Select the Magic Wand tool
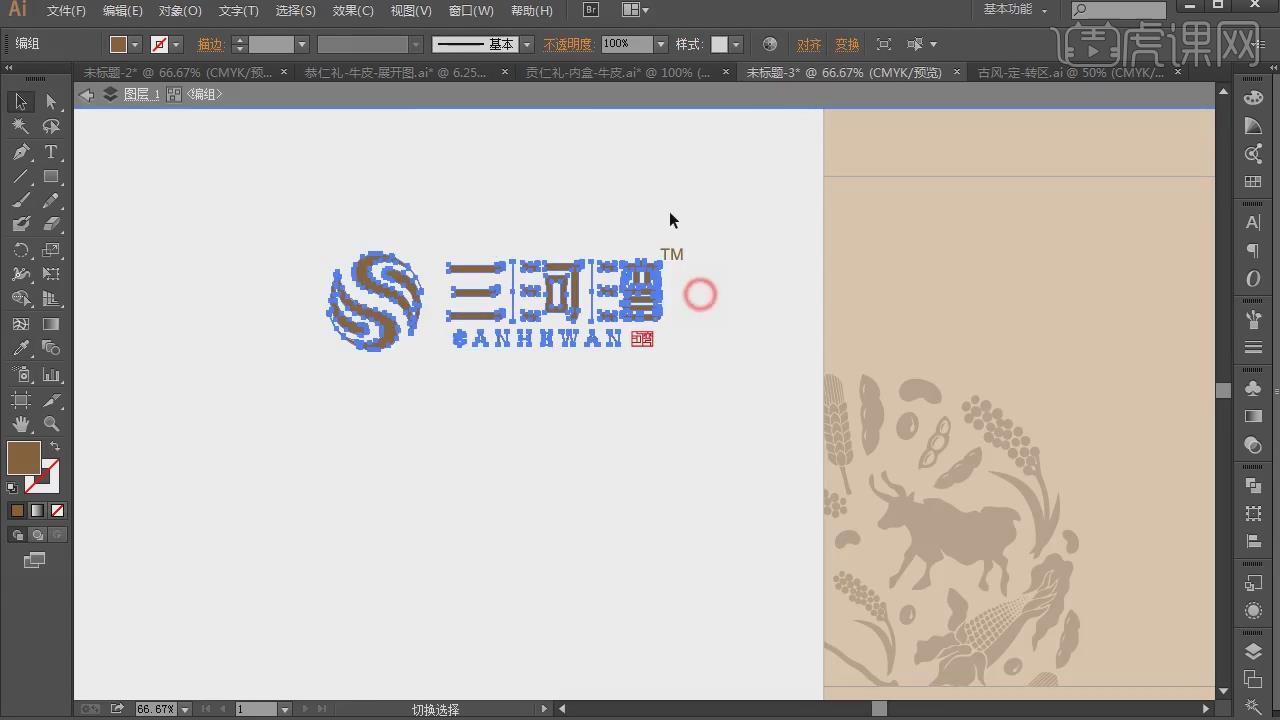The height and width of the screenshot is (720, 1280). pos(21,127)
